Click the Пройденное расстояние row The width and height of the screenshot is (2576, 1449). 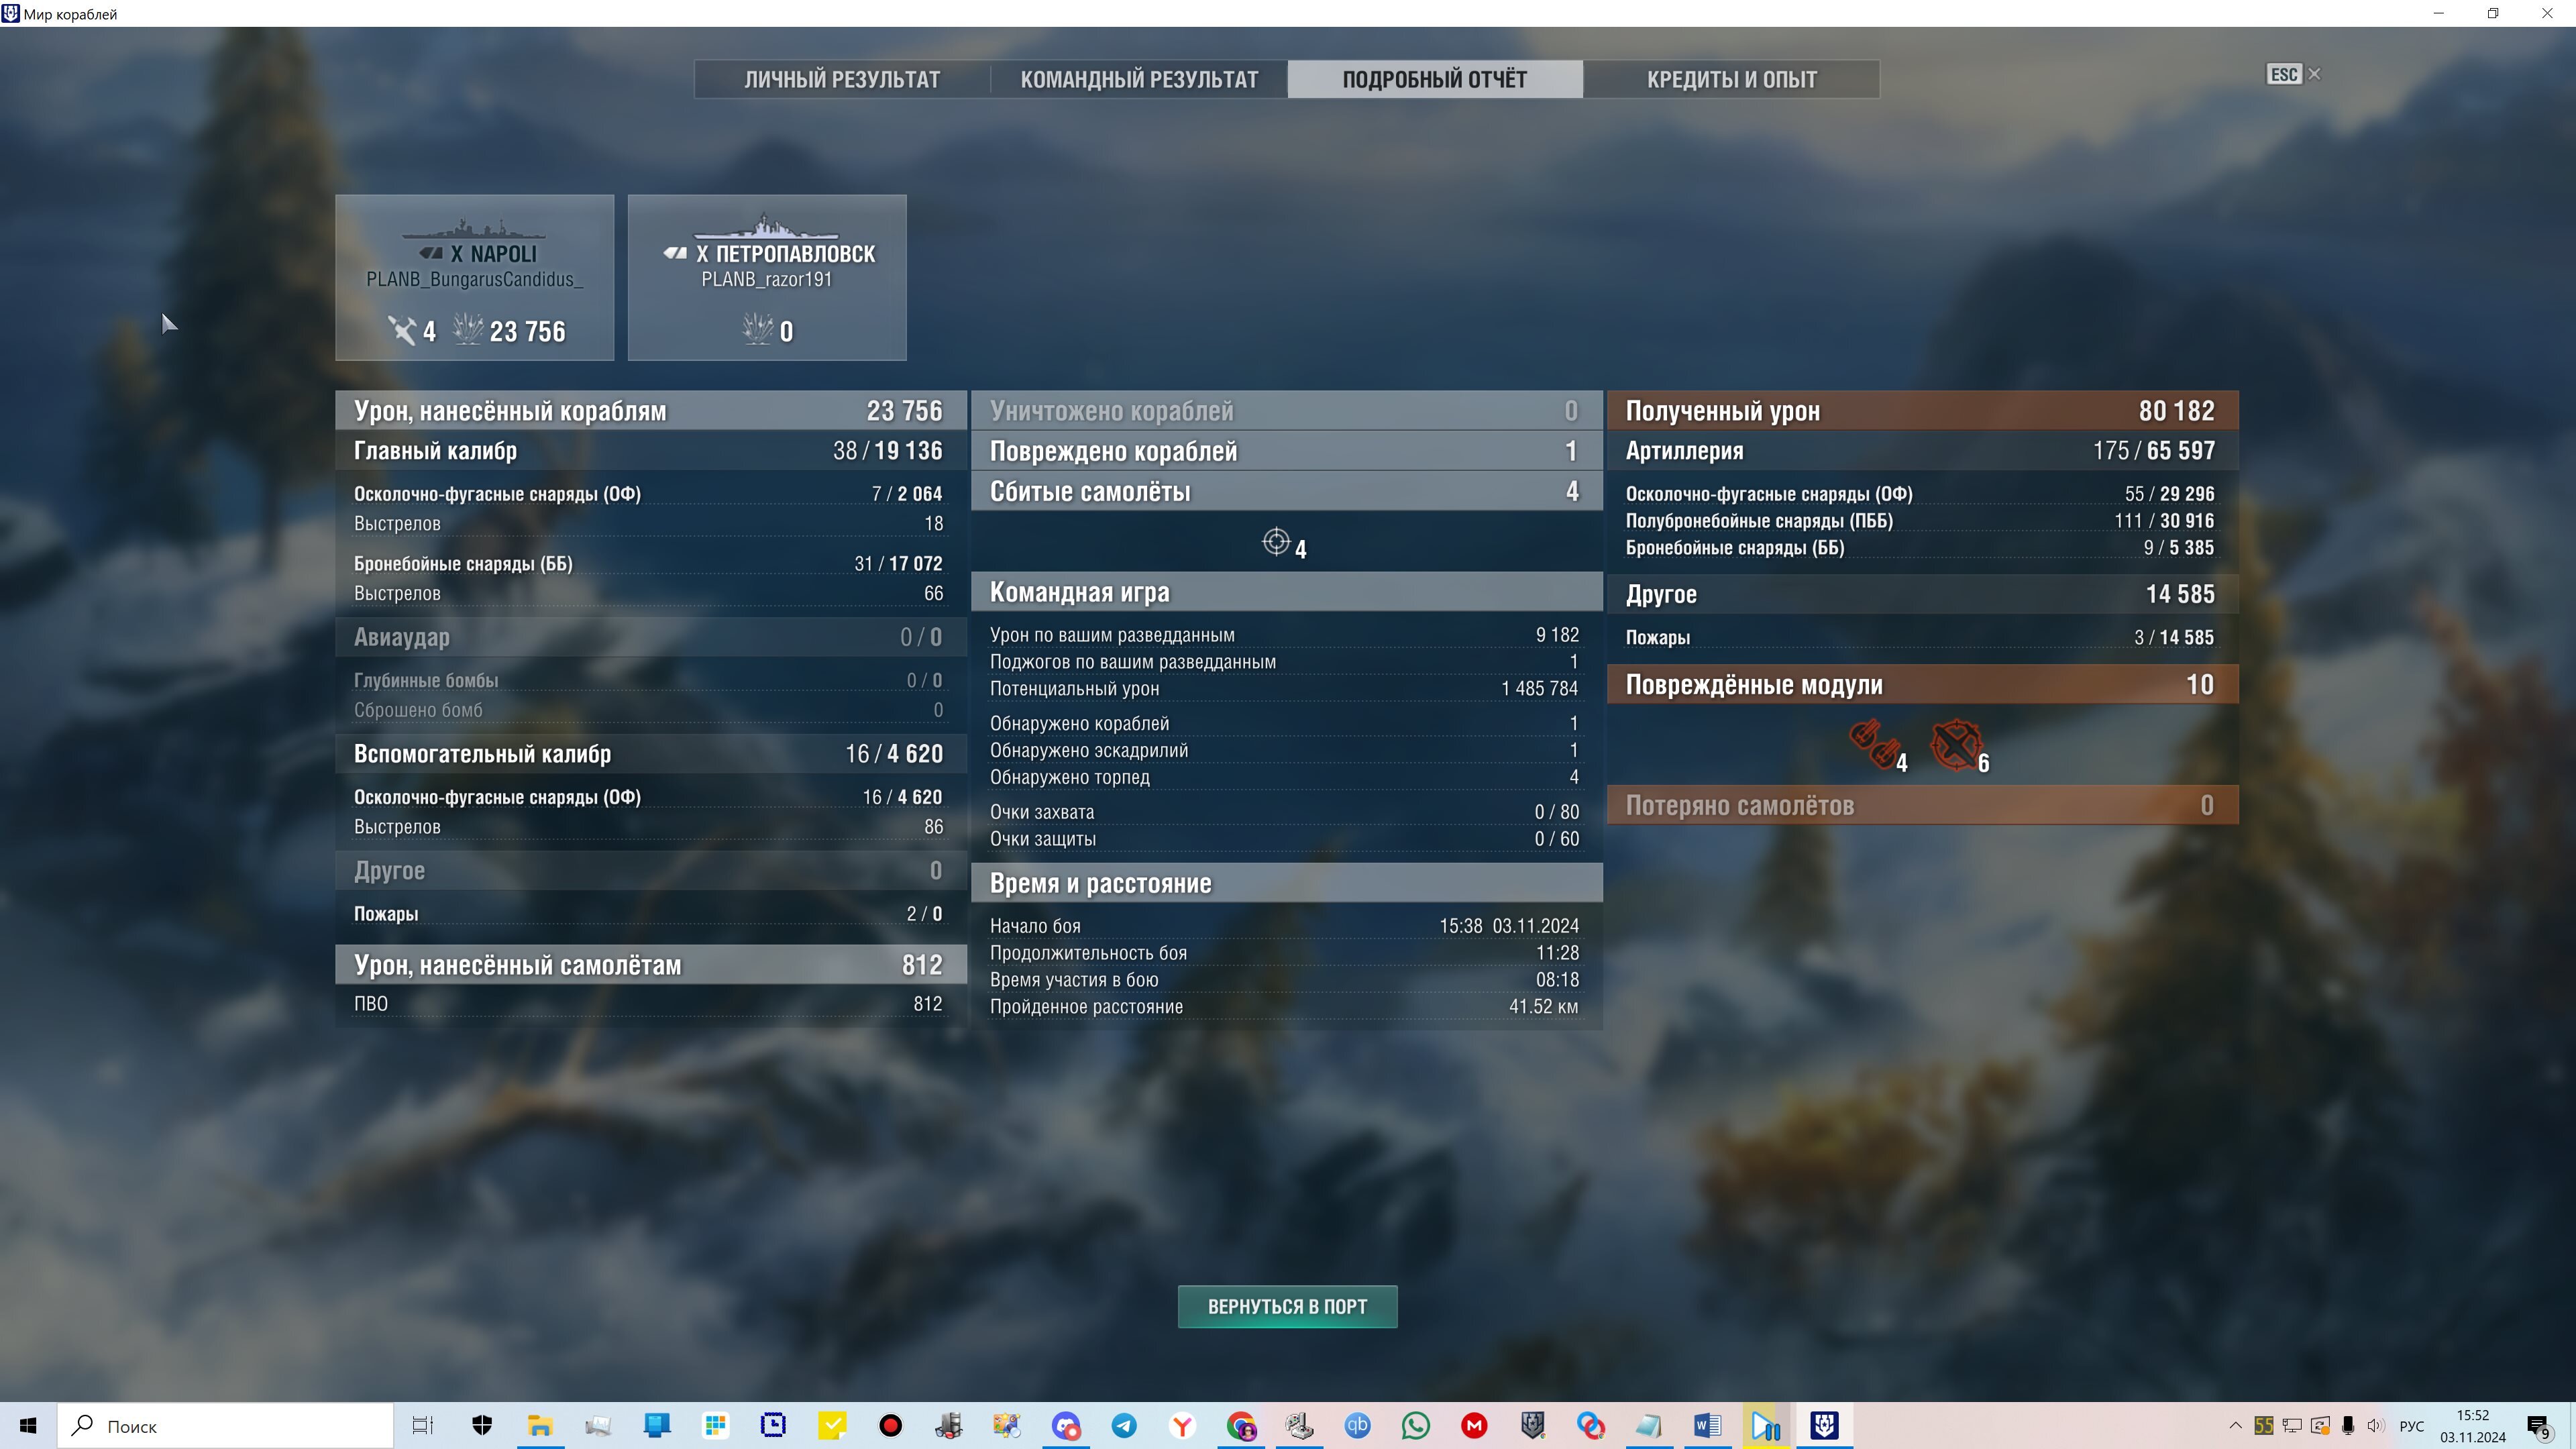pyautogui.click(x=1284, y=1007)
